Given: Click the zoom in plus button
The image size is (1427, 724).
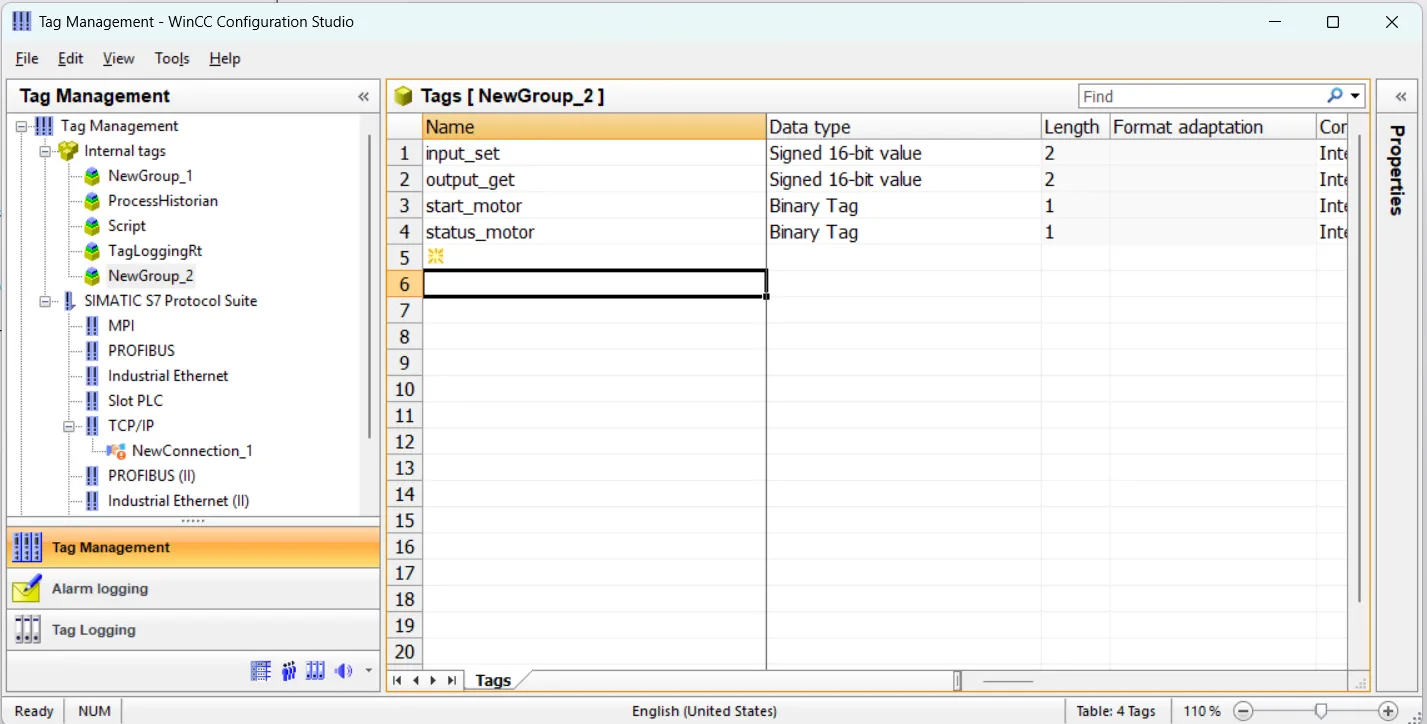Looking at the screenshot, I should click(x=1387, y=711).
